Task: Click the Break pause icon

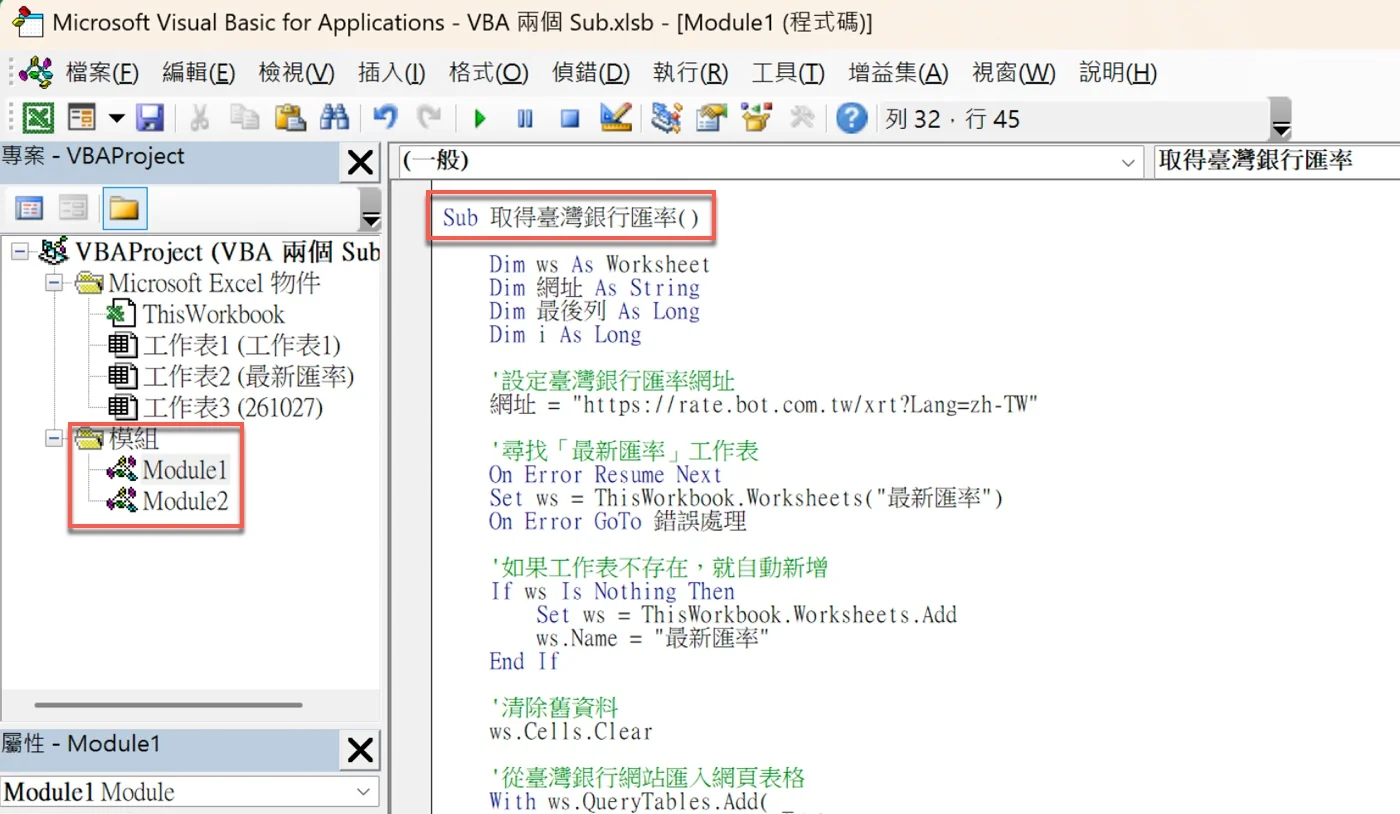Action: tap(525, 119)
